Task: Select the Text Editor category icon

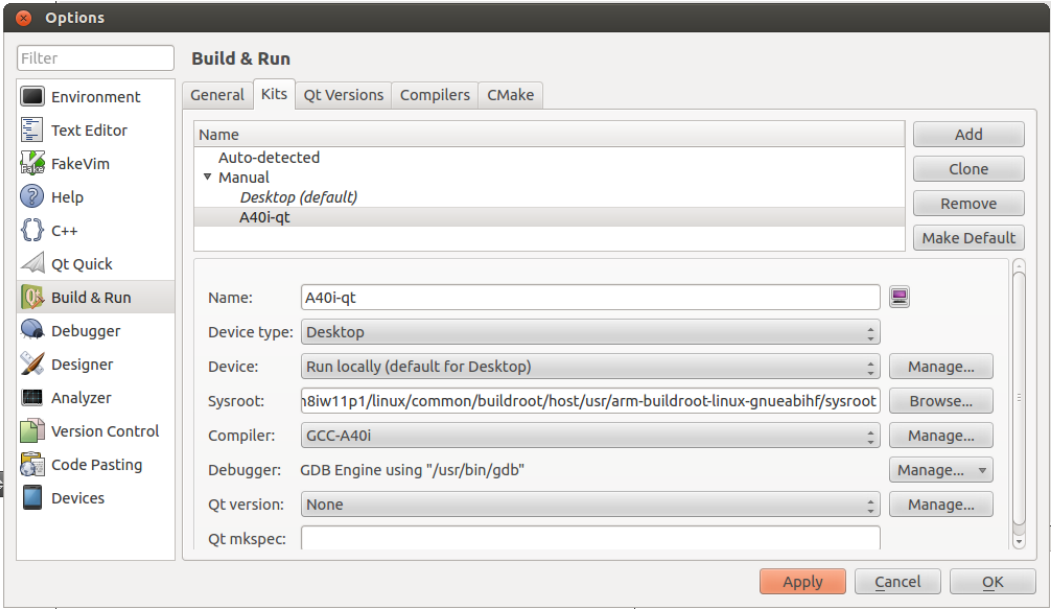Action: tap(33, 130)
